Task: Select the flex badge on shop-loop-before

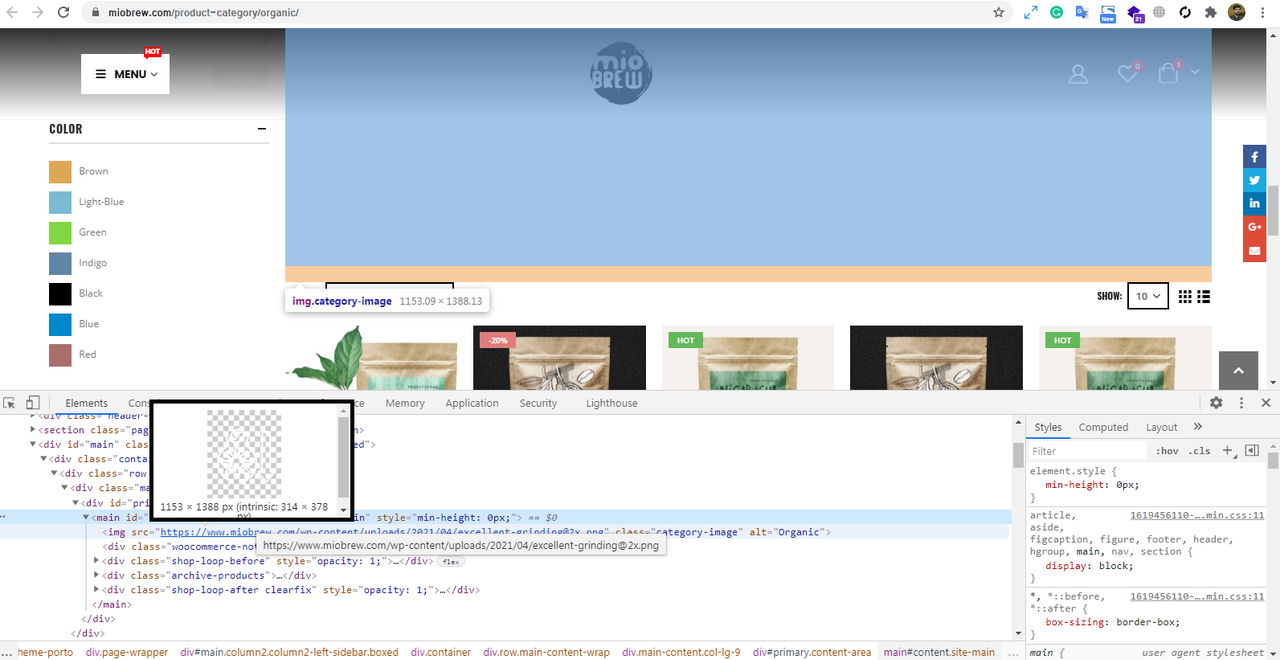Action: tap(451, 561)
